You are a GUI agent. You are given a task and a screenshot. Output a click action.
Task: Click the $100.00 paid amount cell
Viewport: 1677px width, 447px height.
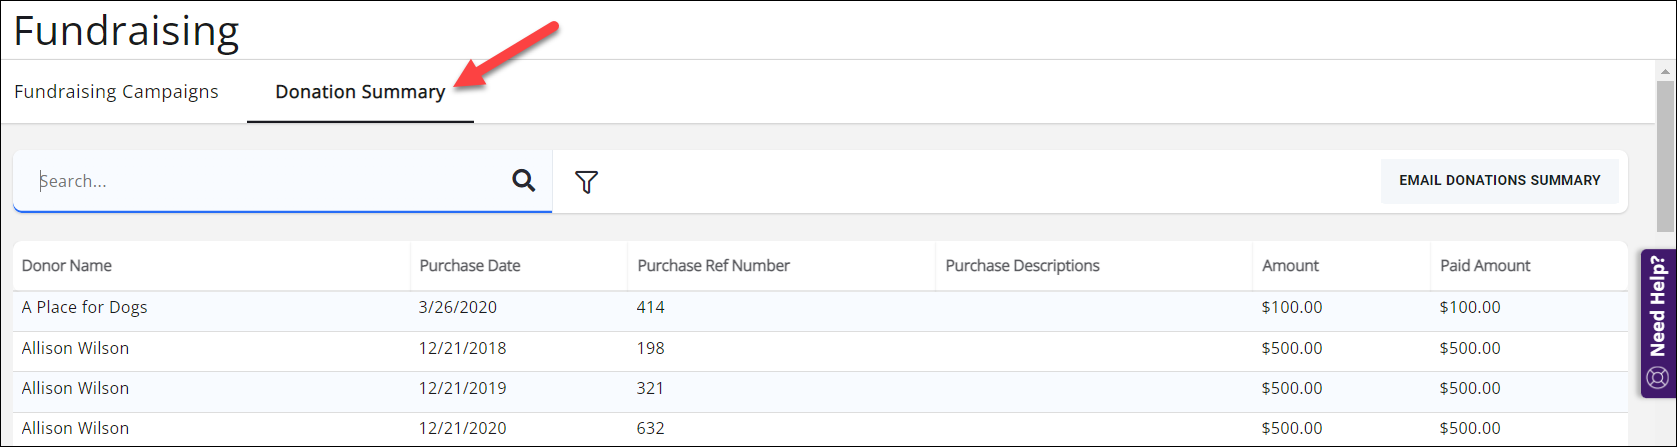1469,308
